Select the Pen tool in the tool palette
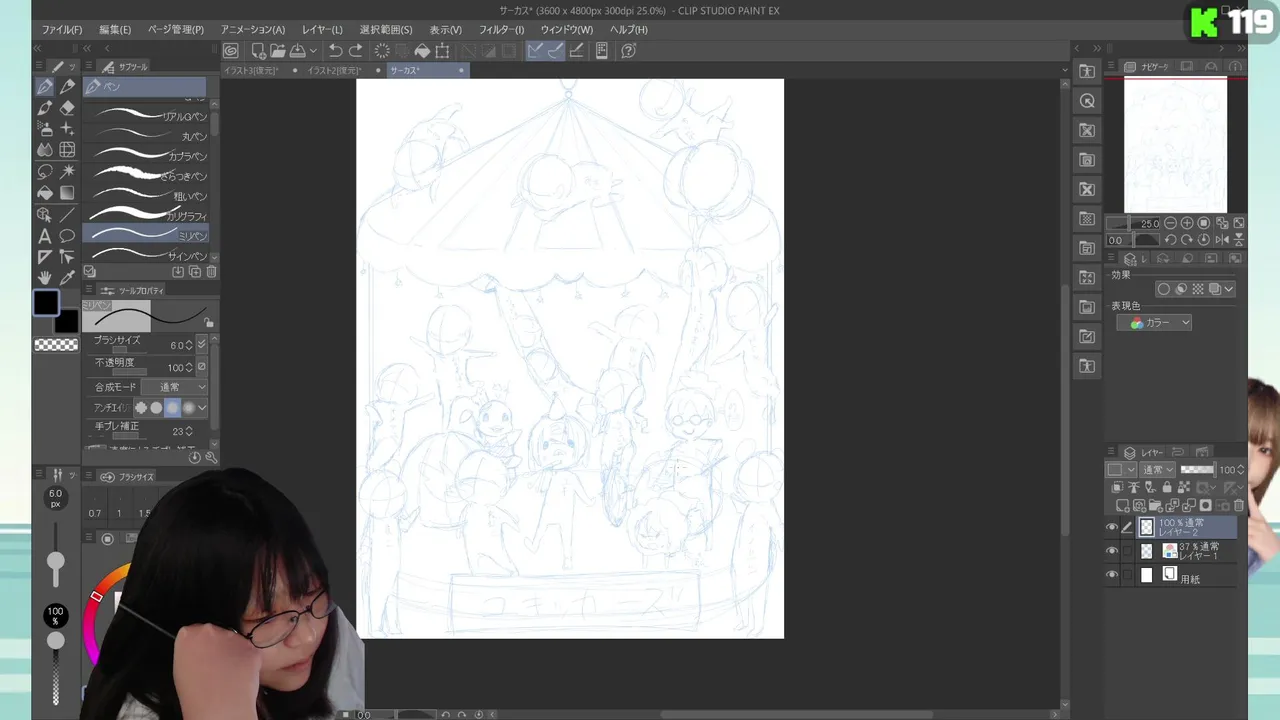The height and width of the screenshot is (720, 1280). pos(45,87)
